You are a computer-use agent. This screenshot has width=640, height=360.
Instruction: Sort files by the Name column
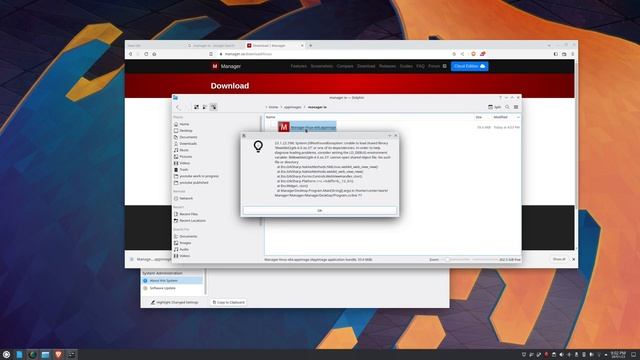271,117
